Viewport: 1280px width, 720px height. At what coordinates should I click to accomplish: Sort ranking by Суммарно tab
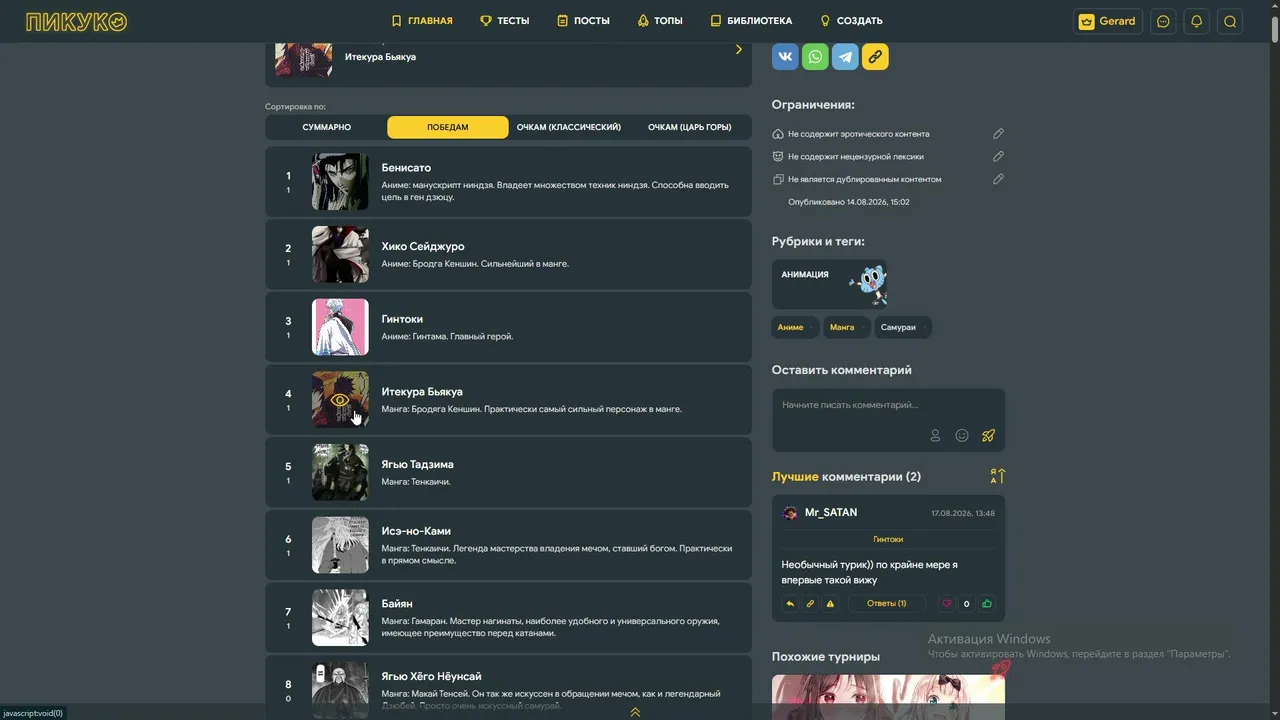327,127
